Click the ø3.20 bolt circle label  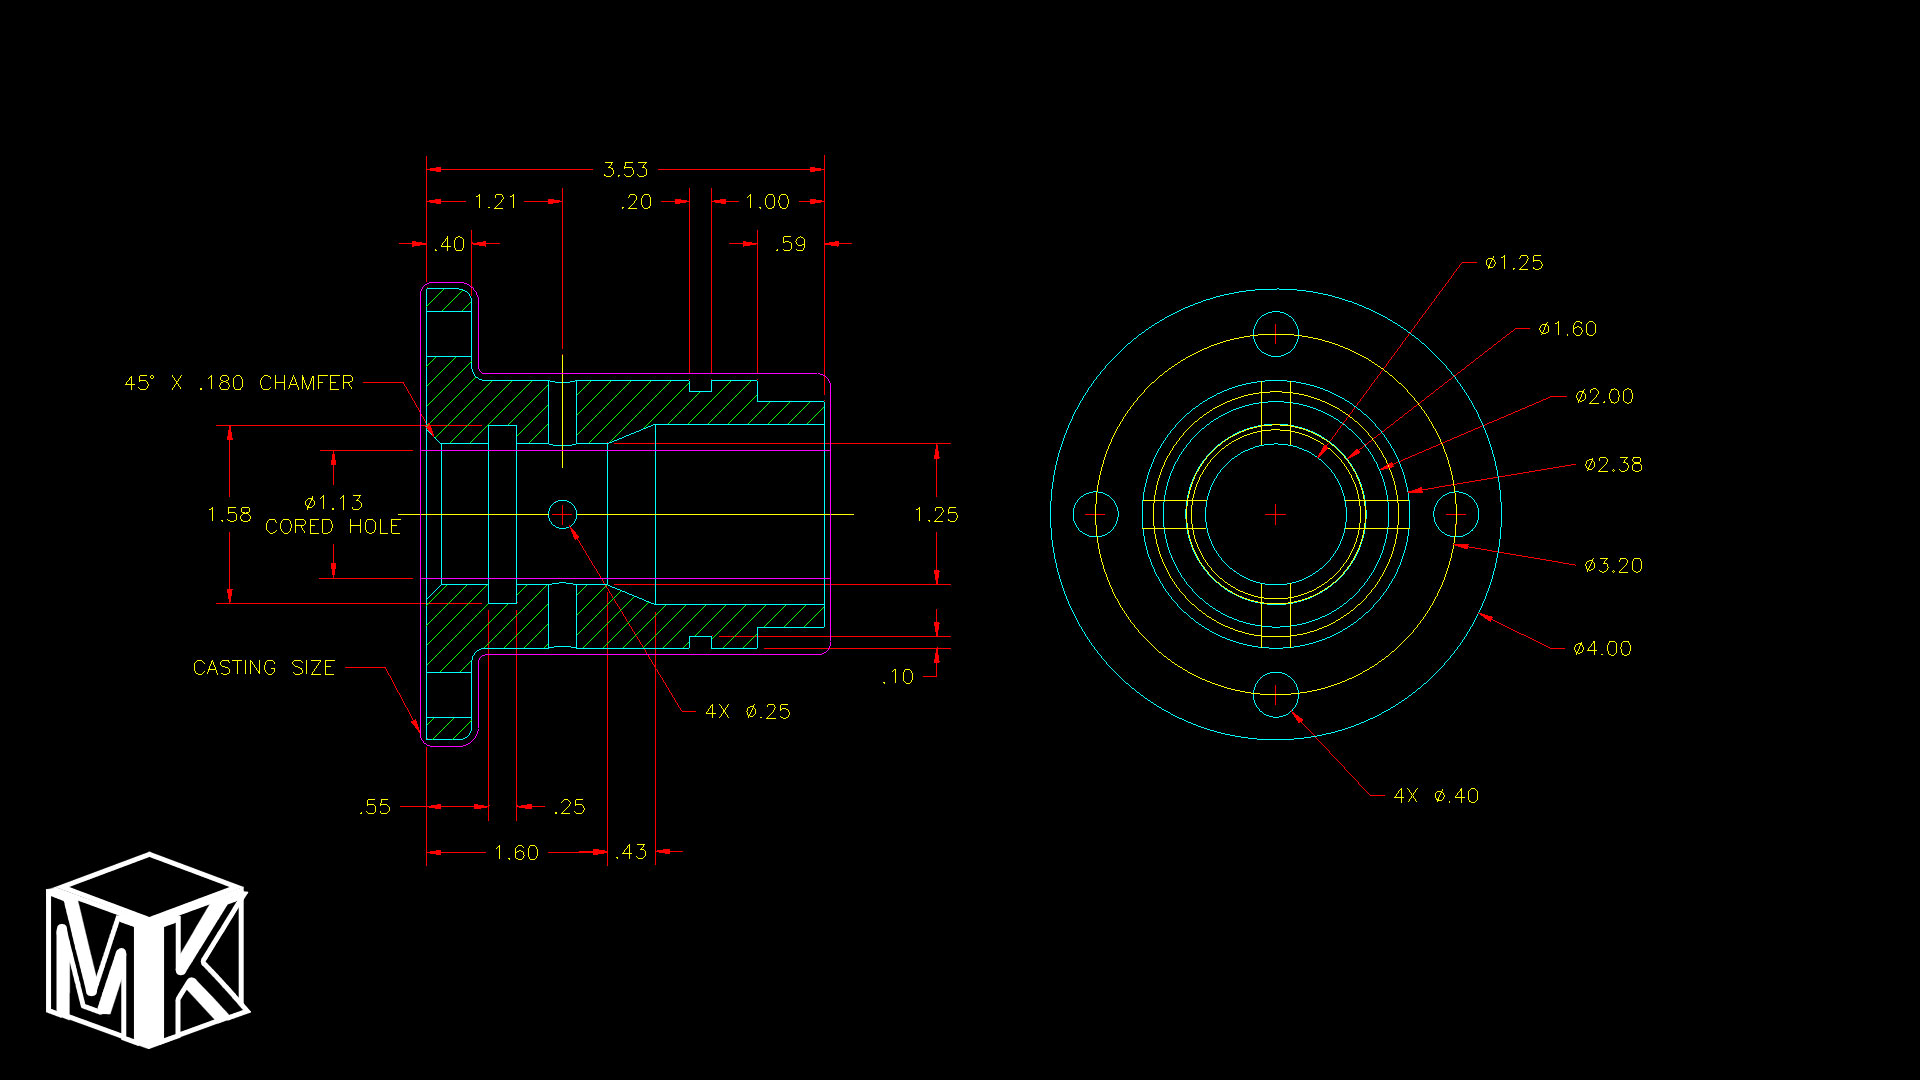tap(1613, 566)
